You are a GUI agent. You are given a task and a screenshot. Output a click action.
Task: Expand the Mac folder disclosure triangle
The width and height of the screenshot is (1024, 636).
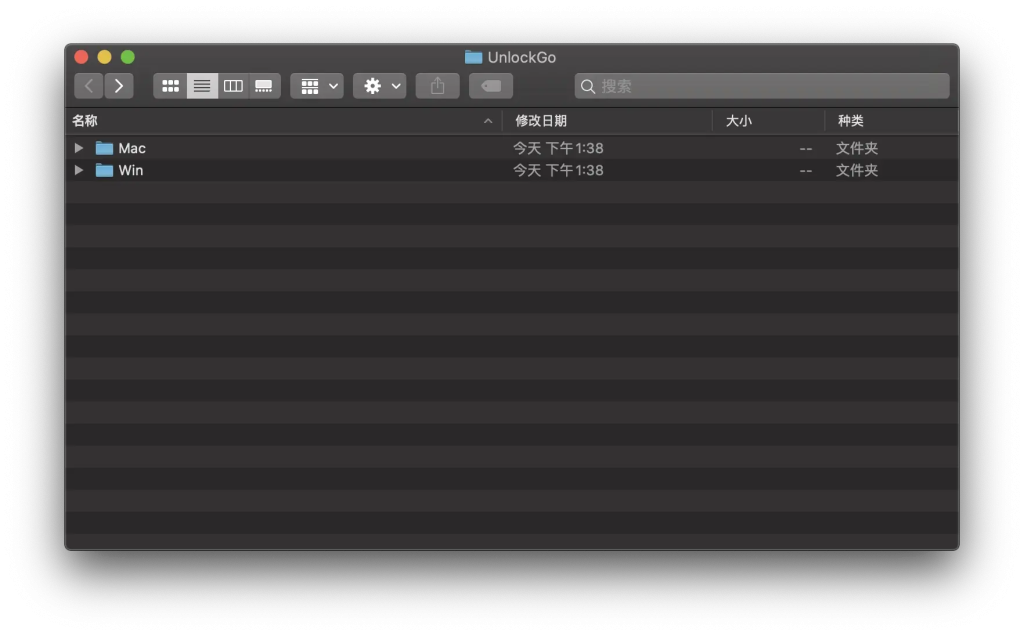[x=79, y=148]
